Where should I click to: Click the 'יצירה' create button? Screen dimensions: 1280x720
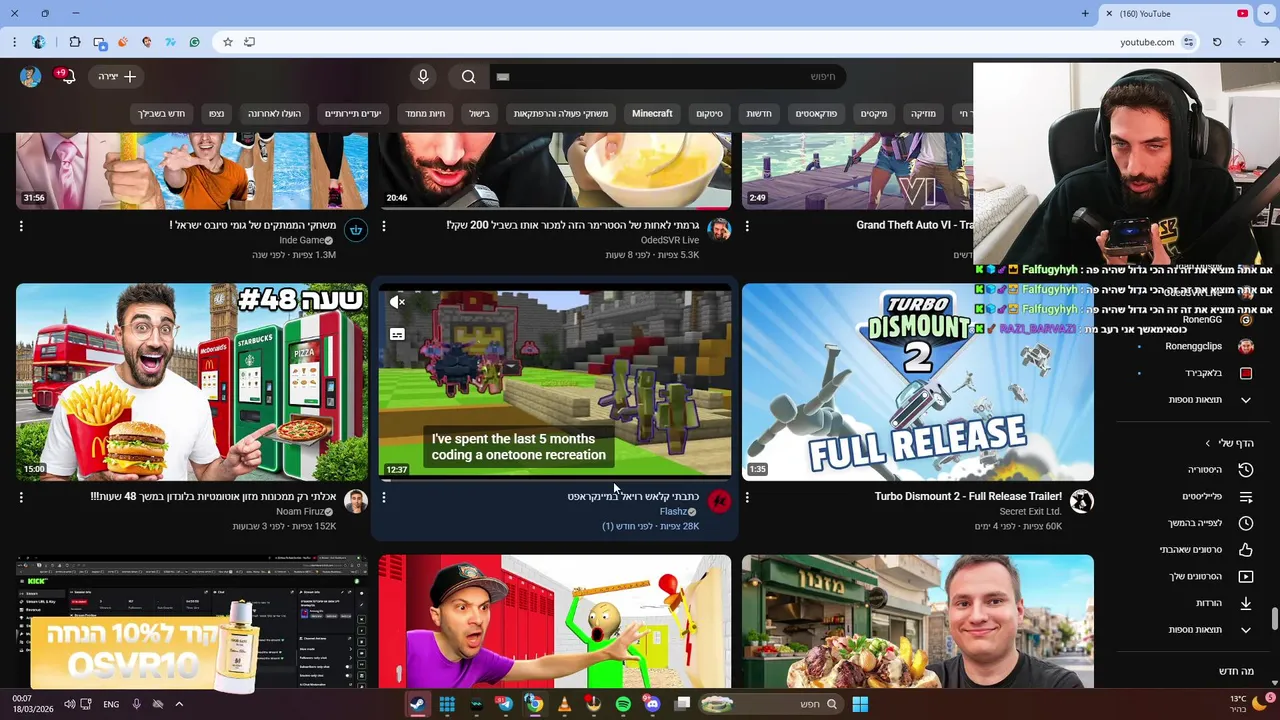(117, 77)
